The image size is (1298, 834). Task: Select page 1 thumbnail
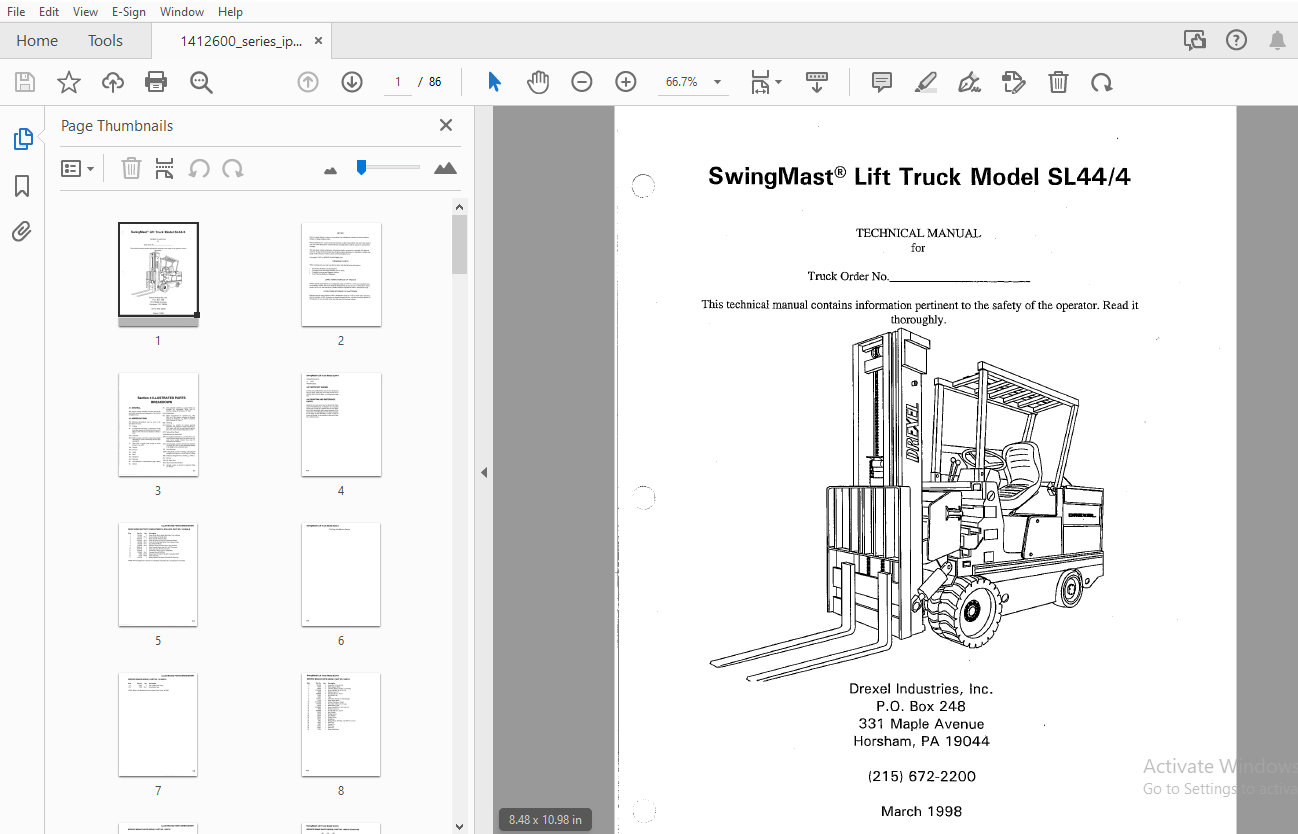click(158, 274)
